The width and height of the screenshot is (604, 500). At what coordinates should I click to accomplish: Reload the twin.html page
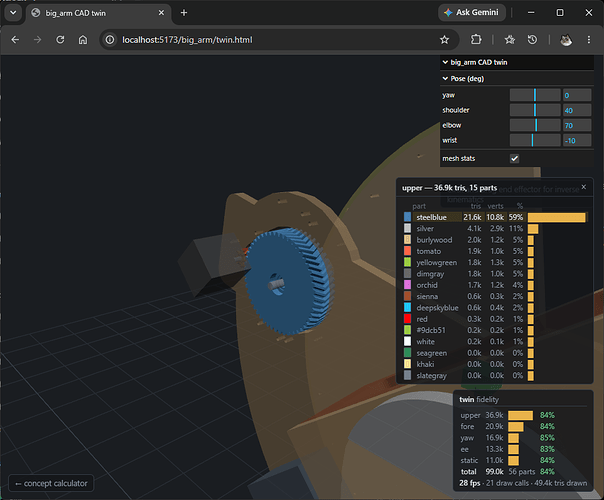point(60,40)
